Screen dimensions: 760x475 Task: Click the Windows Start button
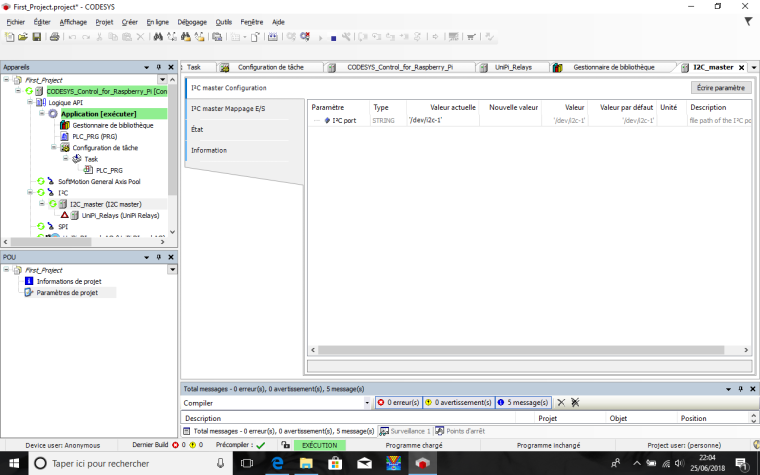click(14, 463)
